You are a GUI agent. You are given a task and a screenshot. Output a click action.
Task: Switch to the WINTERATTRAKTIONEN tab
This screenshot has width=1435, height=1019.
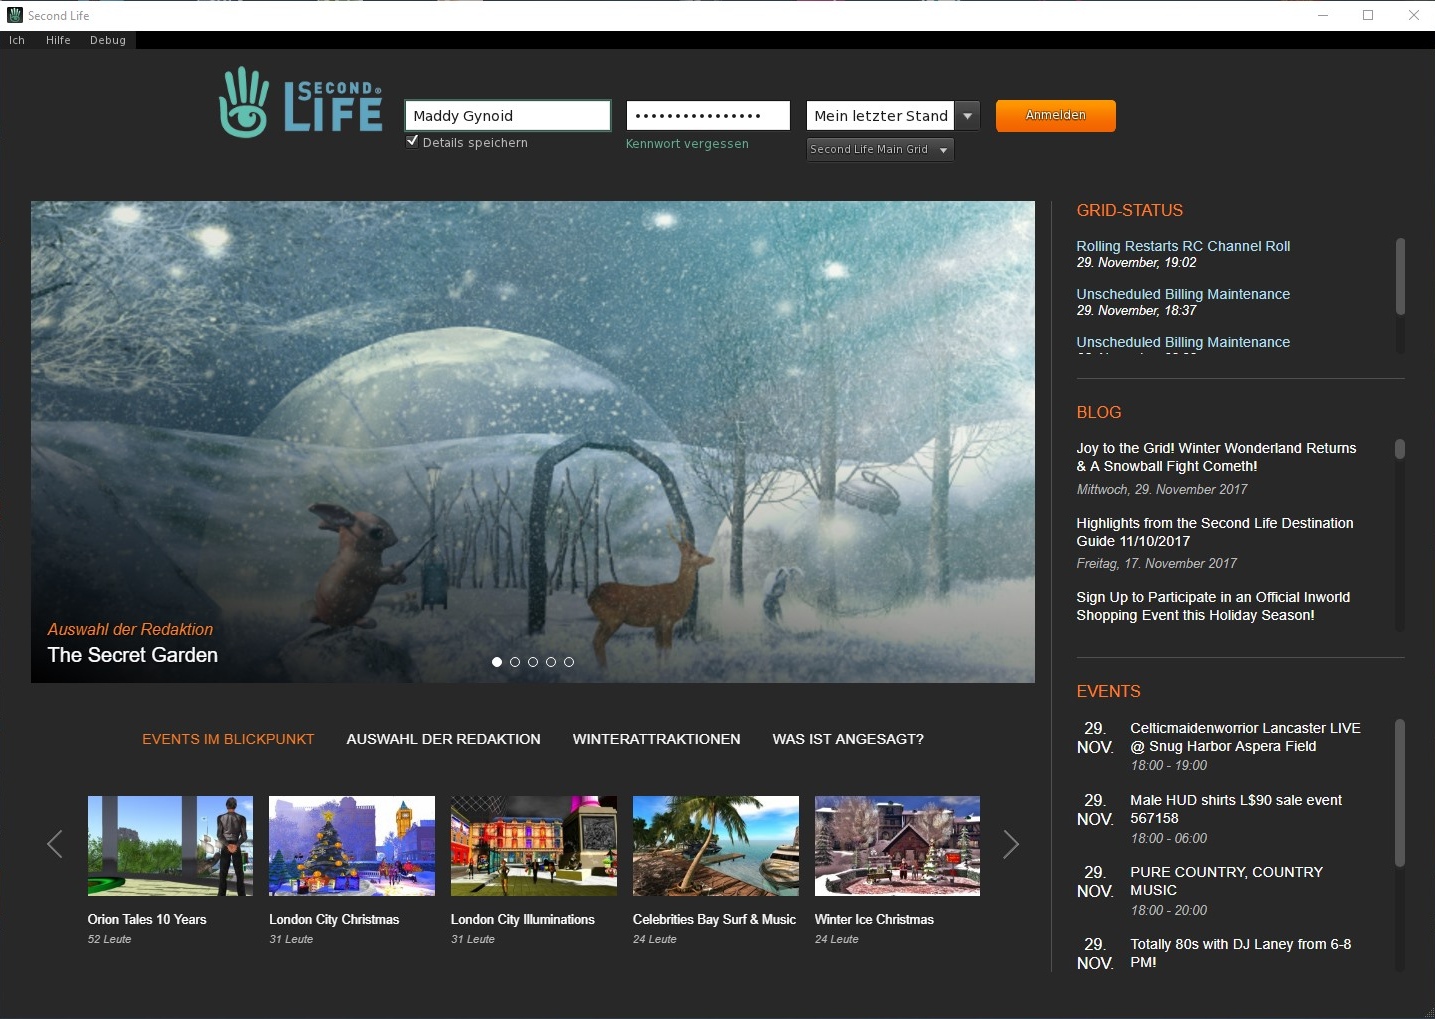click(x=656, y=739)
